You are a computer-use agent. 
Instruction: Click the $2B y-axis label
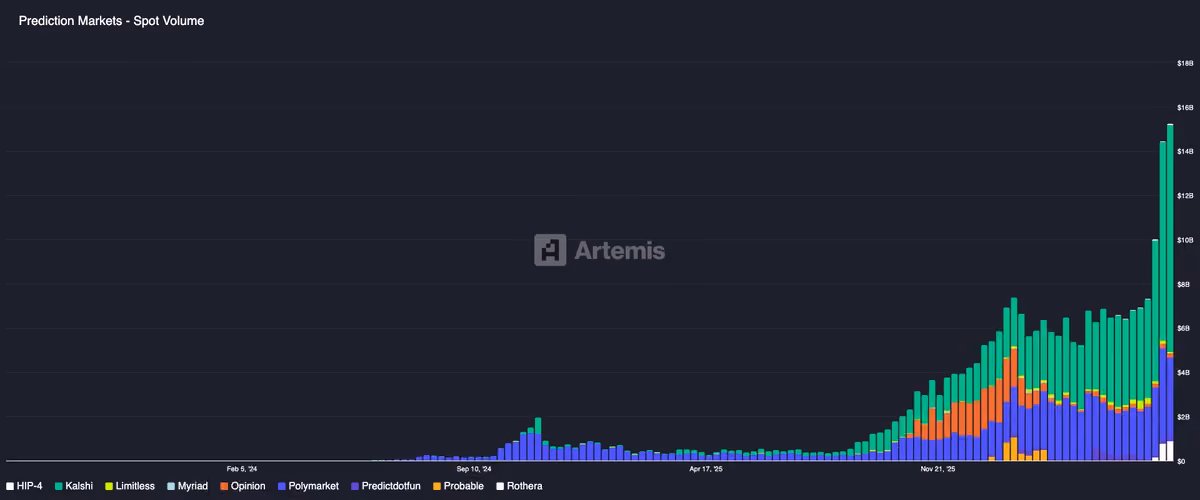click(x=1185, y=417)
